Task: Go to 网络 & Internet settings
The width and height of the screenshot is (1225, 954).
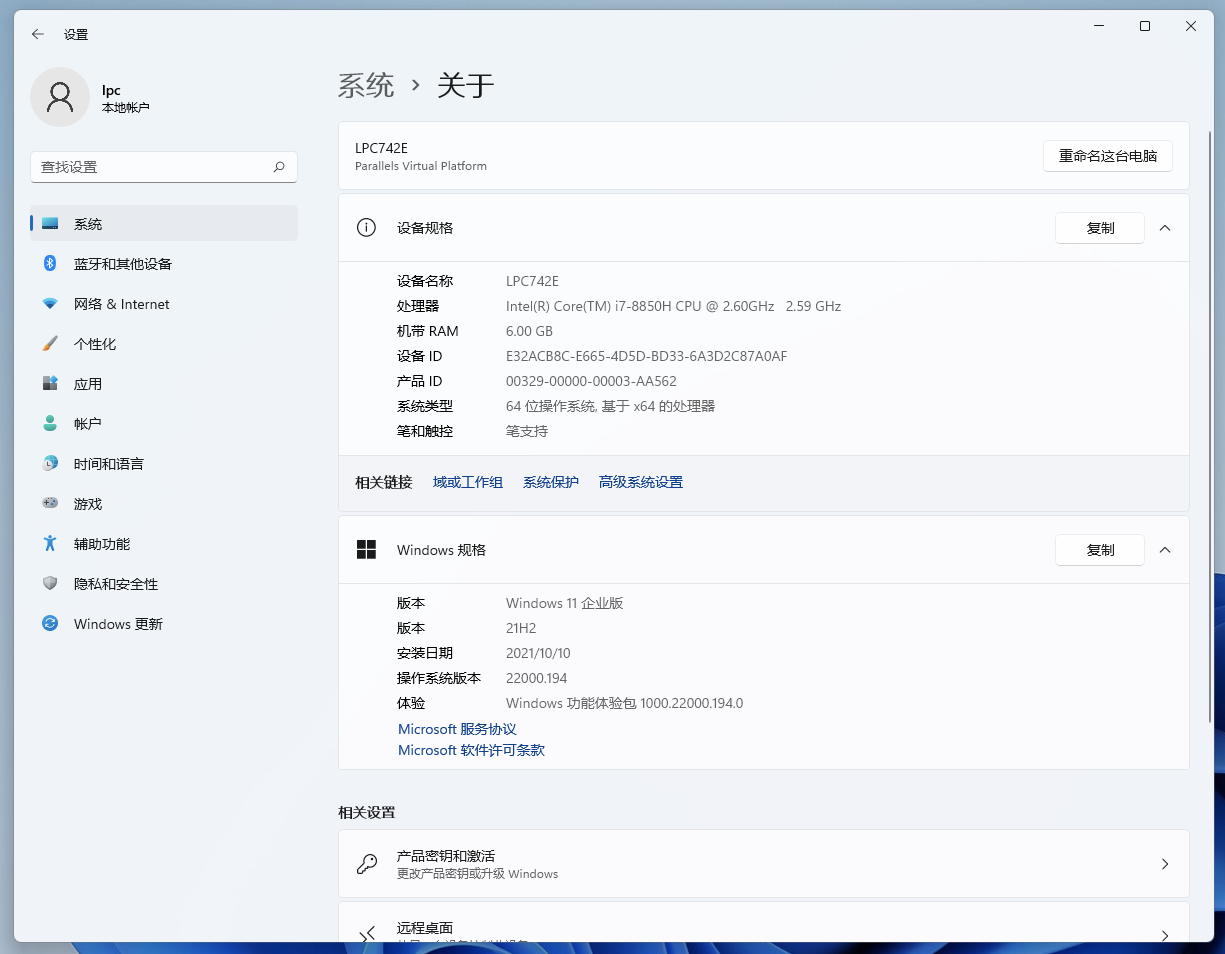Action: point(164,304)
